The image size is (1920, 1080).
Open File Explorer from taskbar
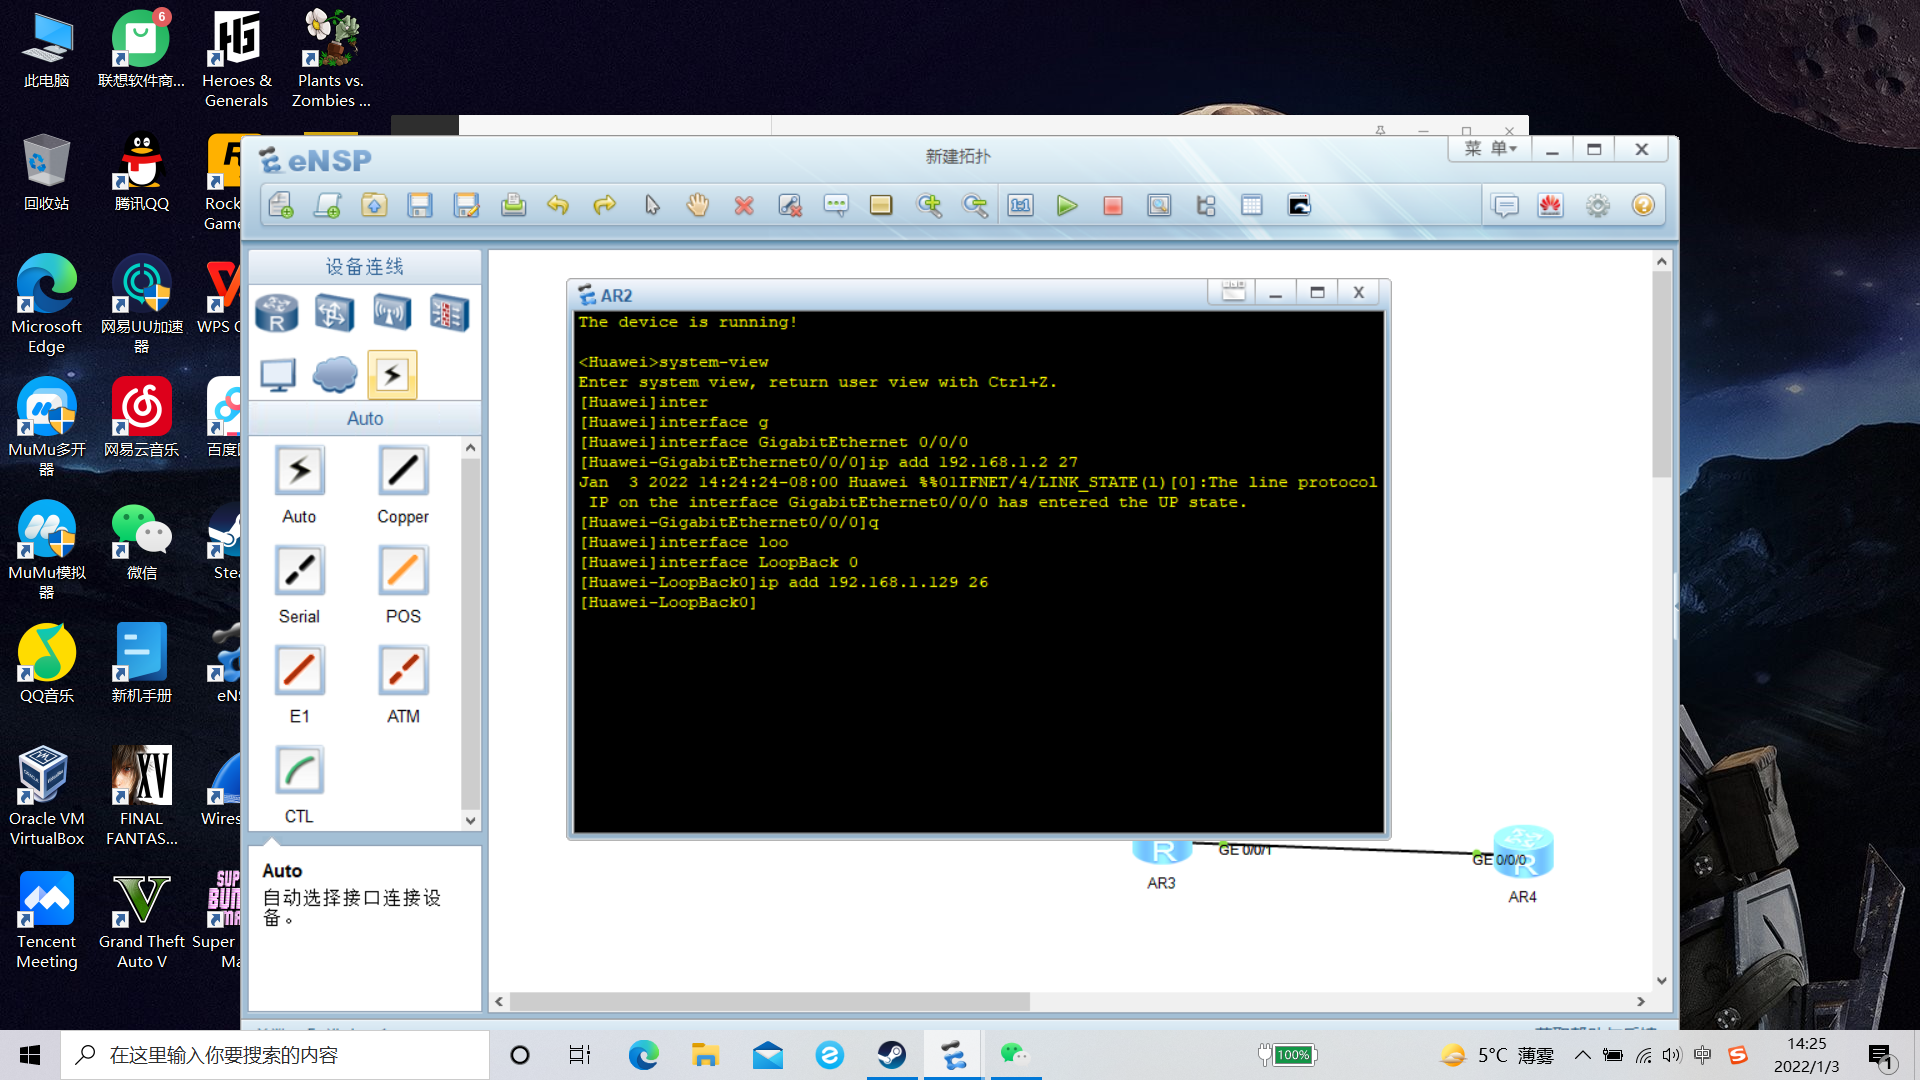click(x=705, y=1055)
